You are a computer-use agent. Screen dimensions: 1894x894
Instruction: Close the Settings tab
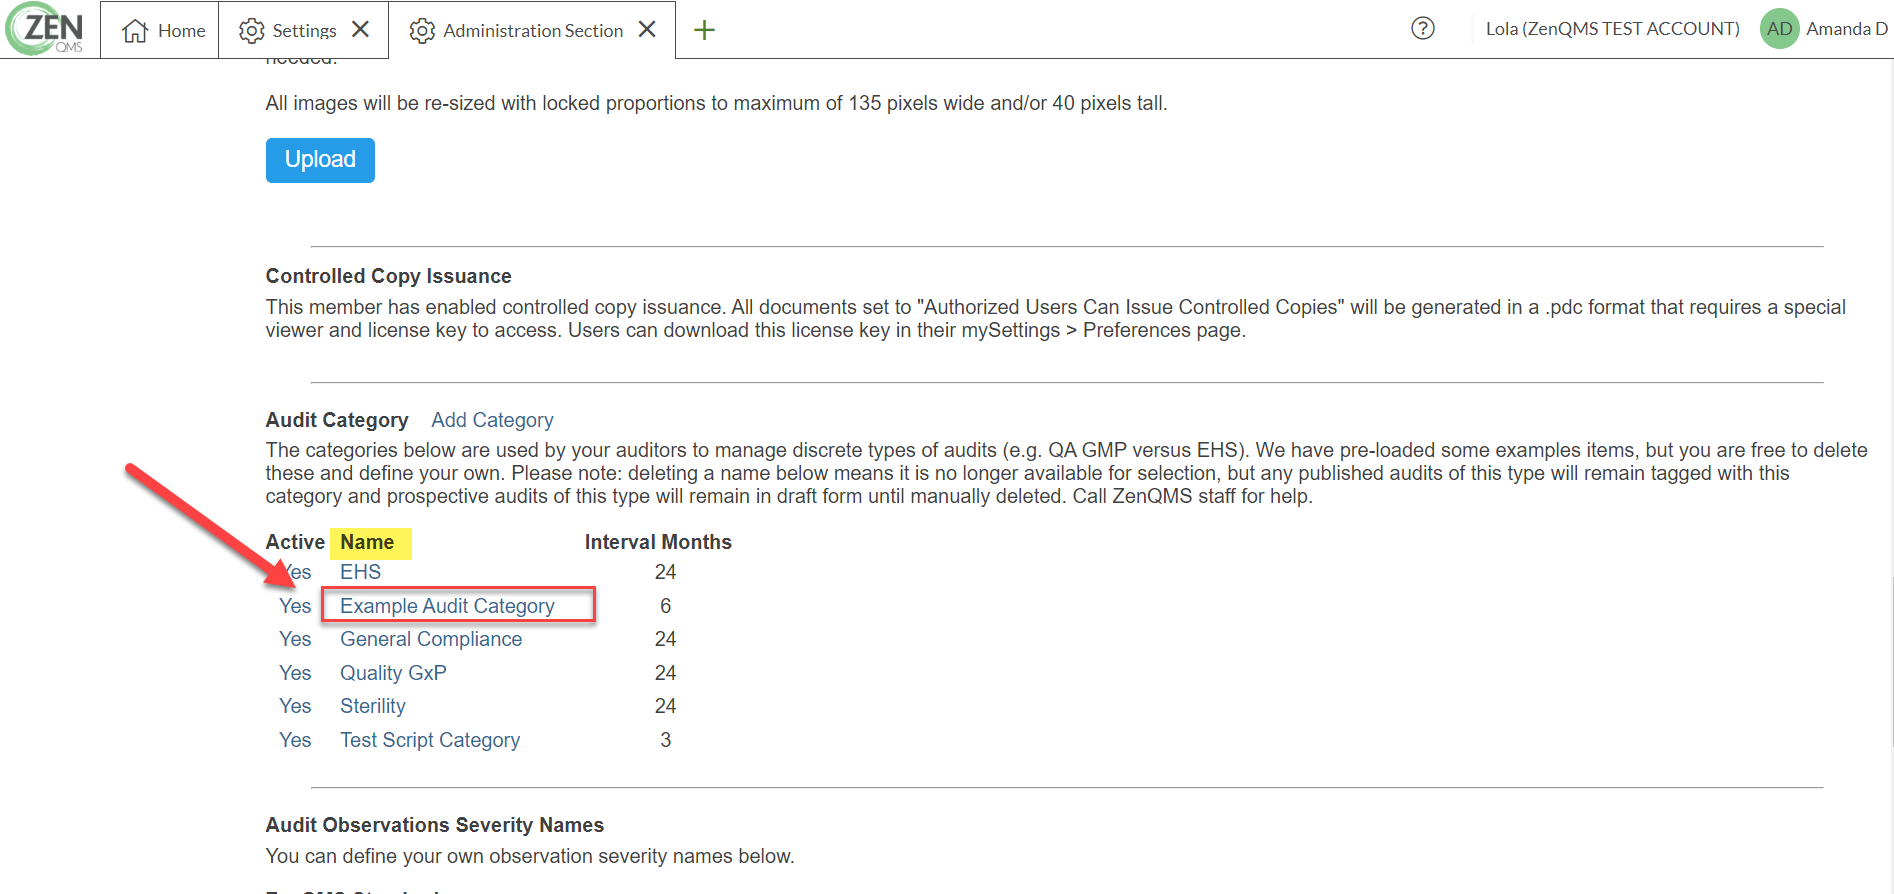point(361,30)
